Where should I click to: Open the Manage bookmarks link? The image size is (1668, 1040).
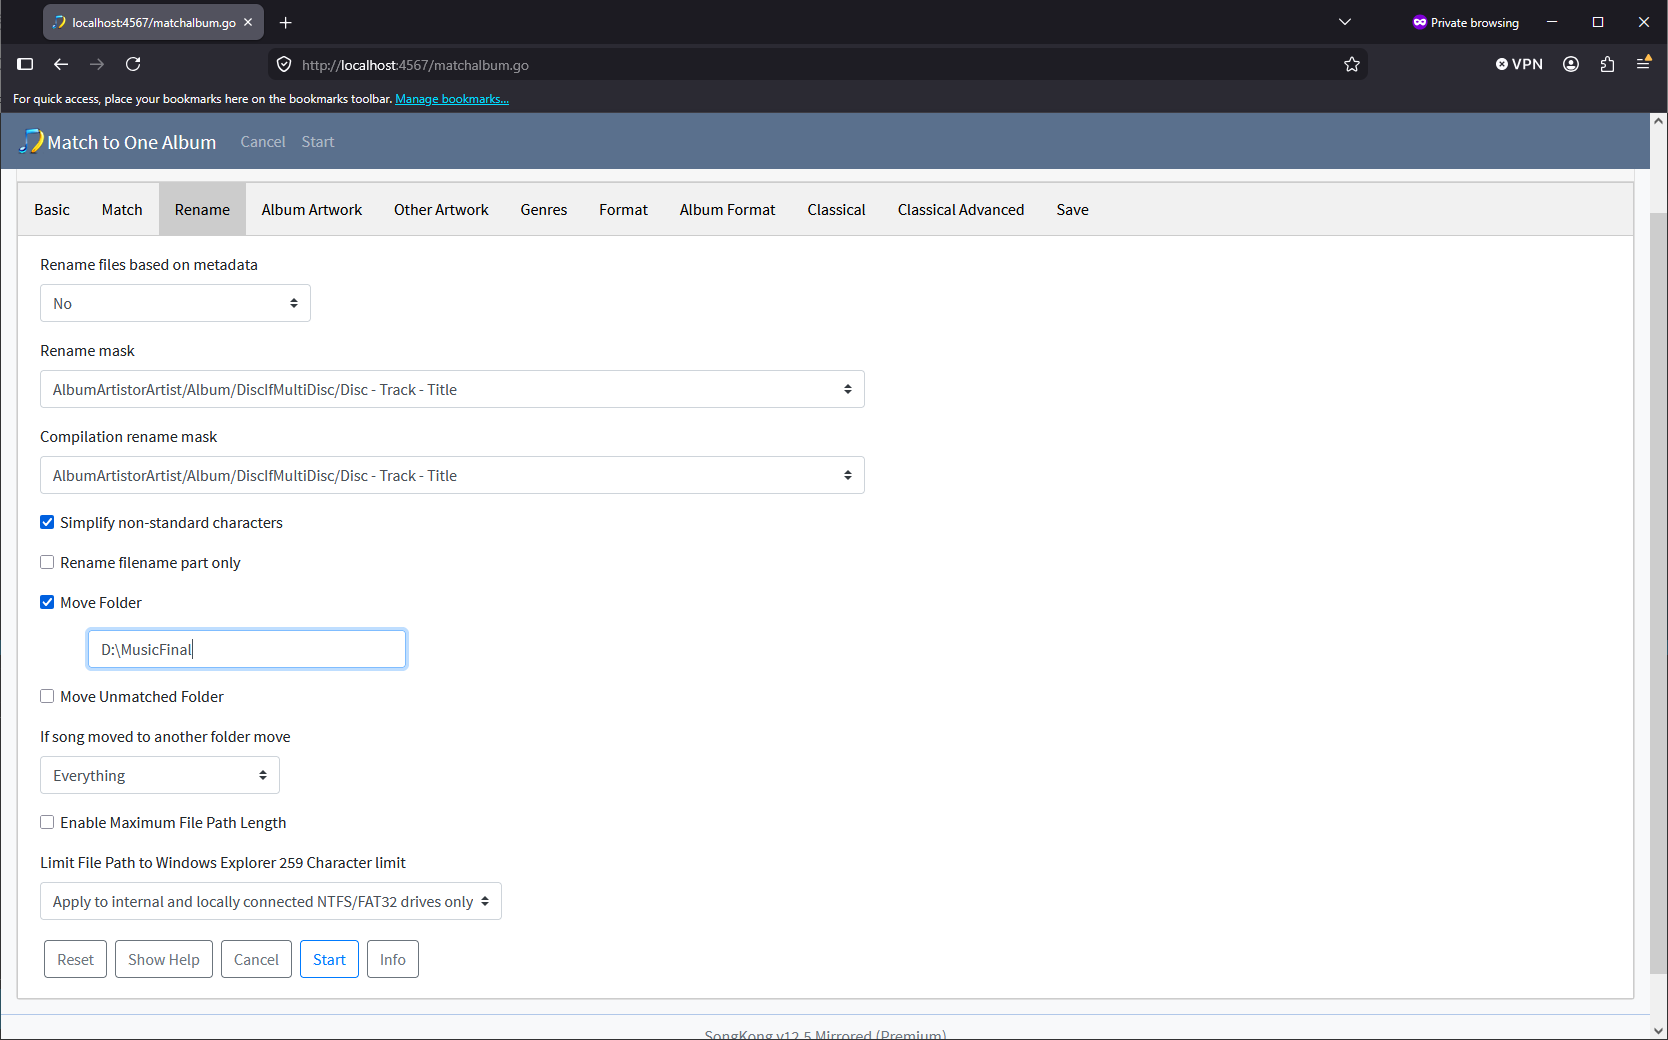[x=452, y=98]
